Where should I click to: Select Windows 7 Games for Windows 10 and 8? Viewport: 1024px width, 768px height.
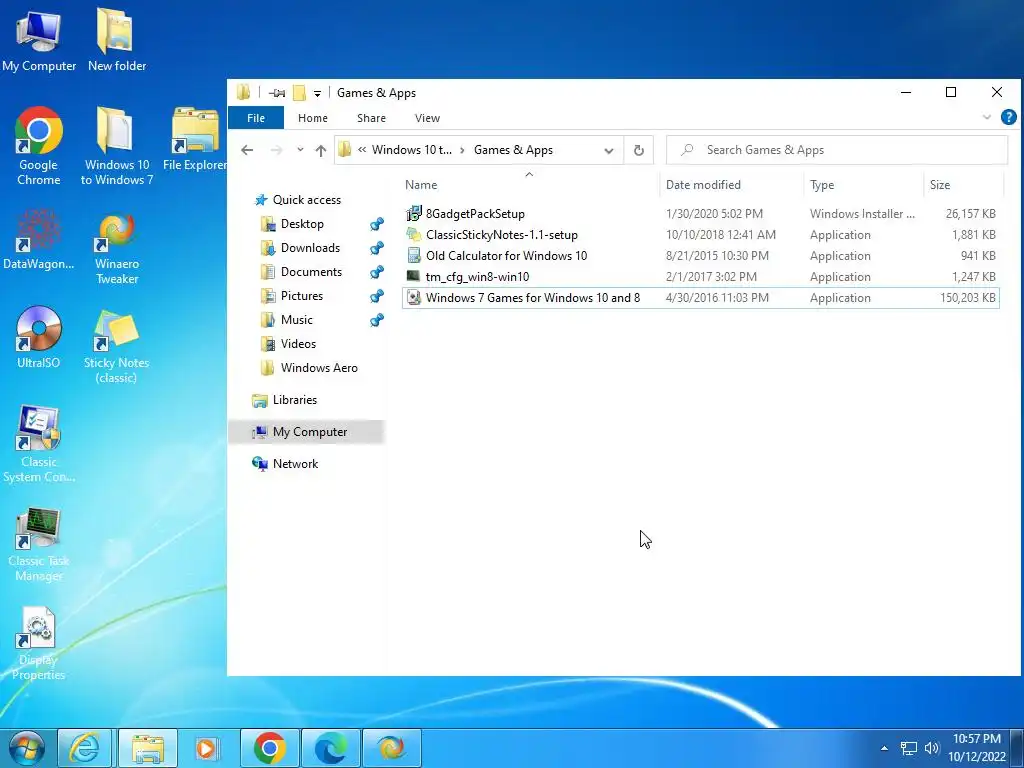701,298
